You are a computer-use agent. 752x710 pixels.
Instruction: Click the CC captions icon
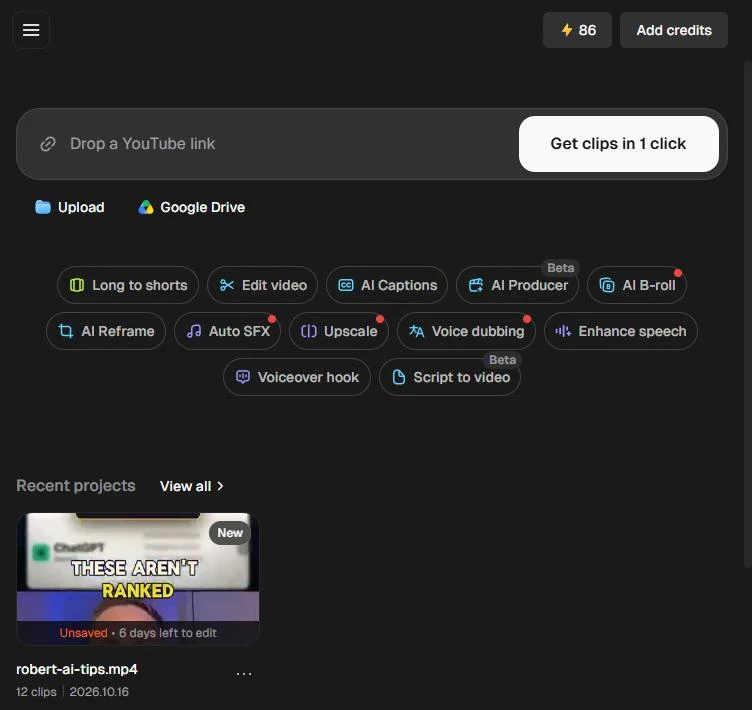click(346, 285)
